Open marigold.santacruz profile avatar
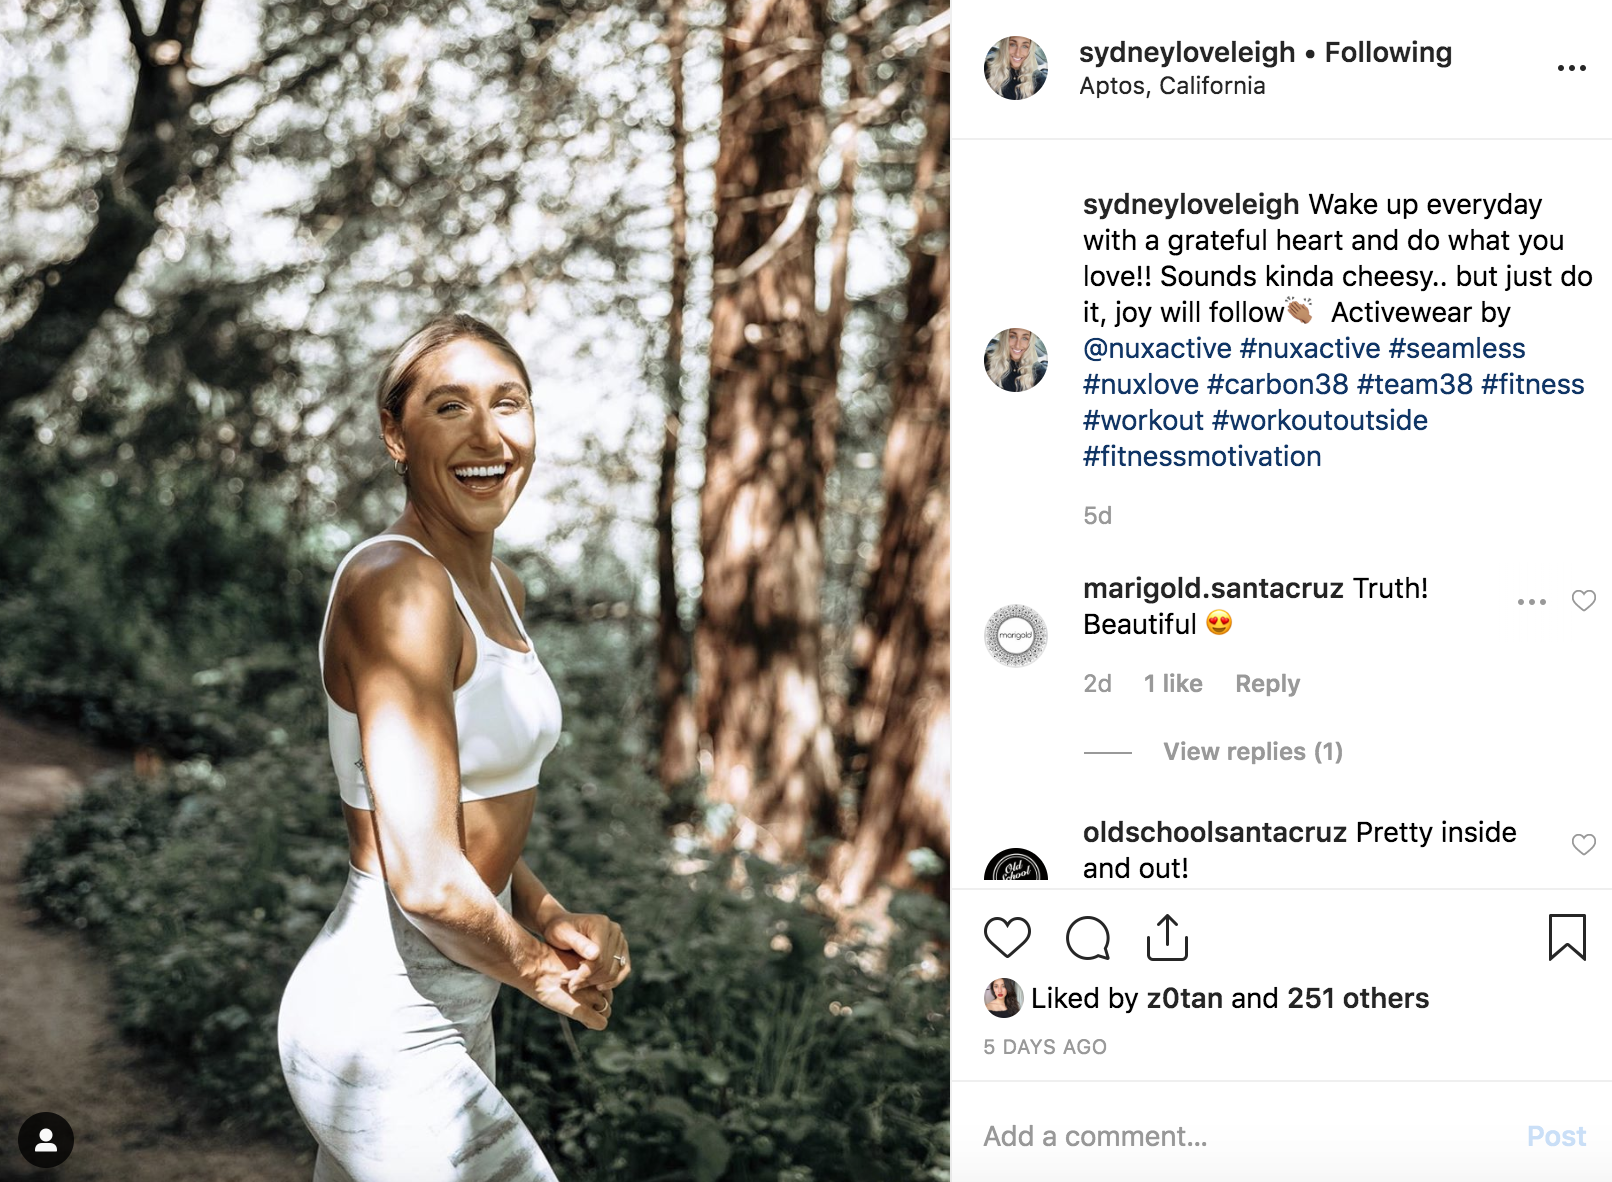 click(1016, 636)
